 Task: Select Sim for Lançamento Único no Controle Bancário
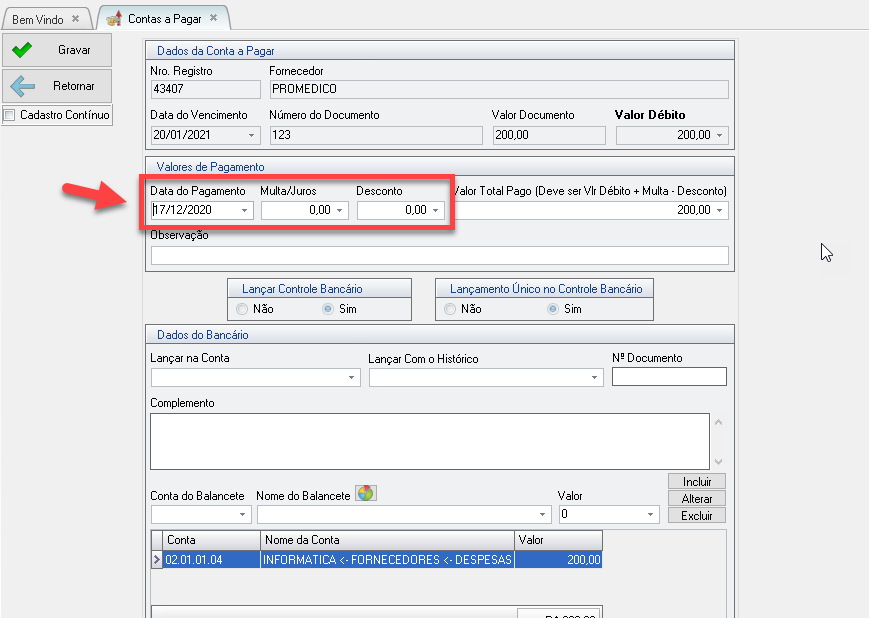pyautogui.click(x=552, y=309)
